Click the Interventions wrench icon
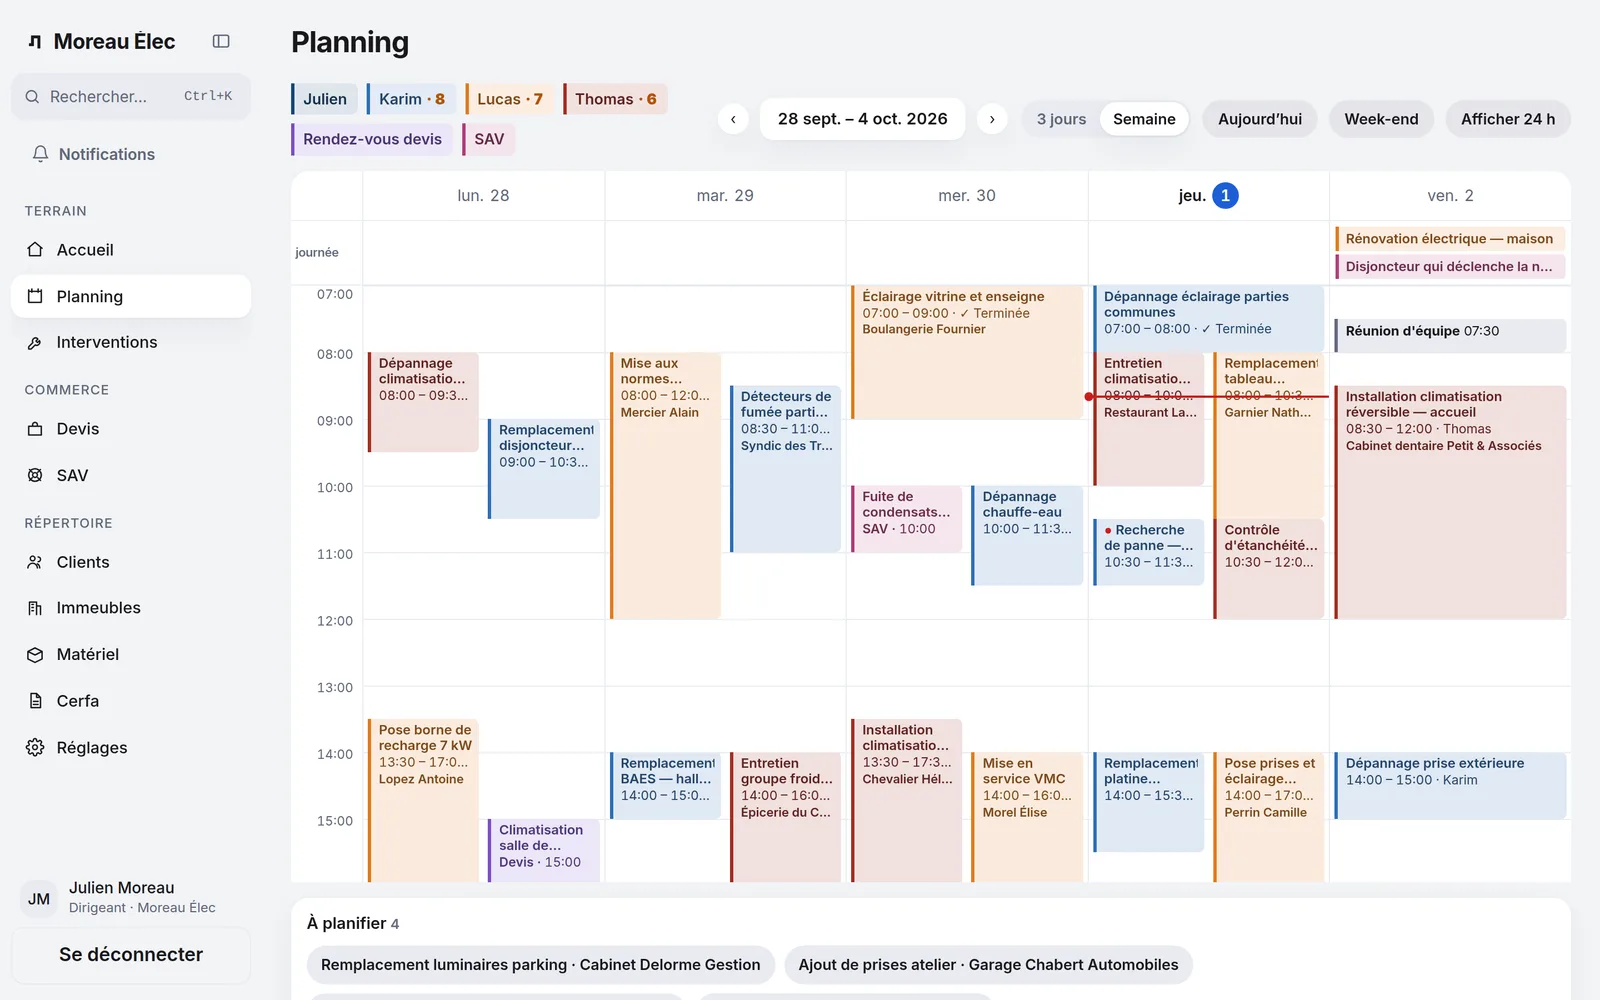Screen dimensions: 1600x1000 coord(35,343)
